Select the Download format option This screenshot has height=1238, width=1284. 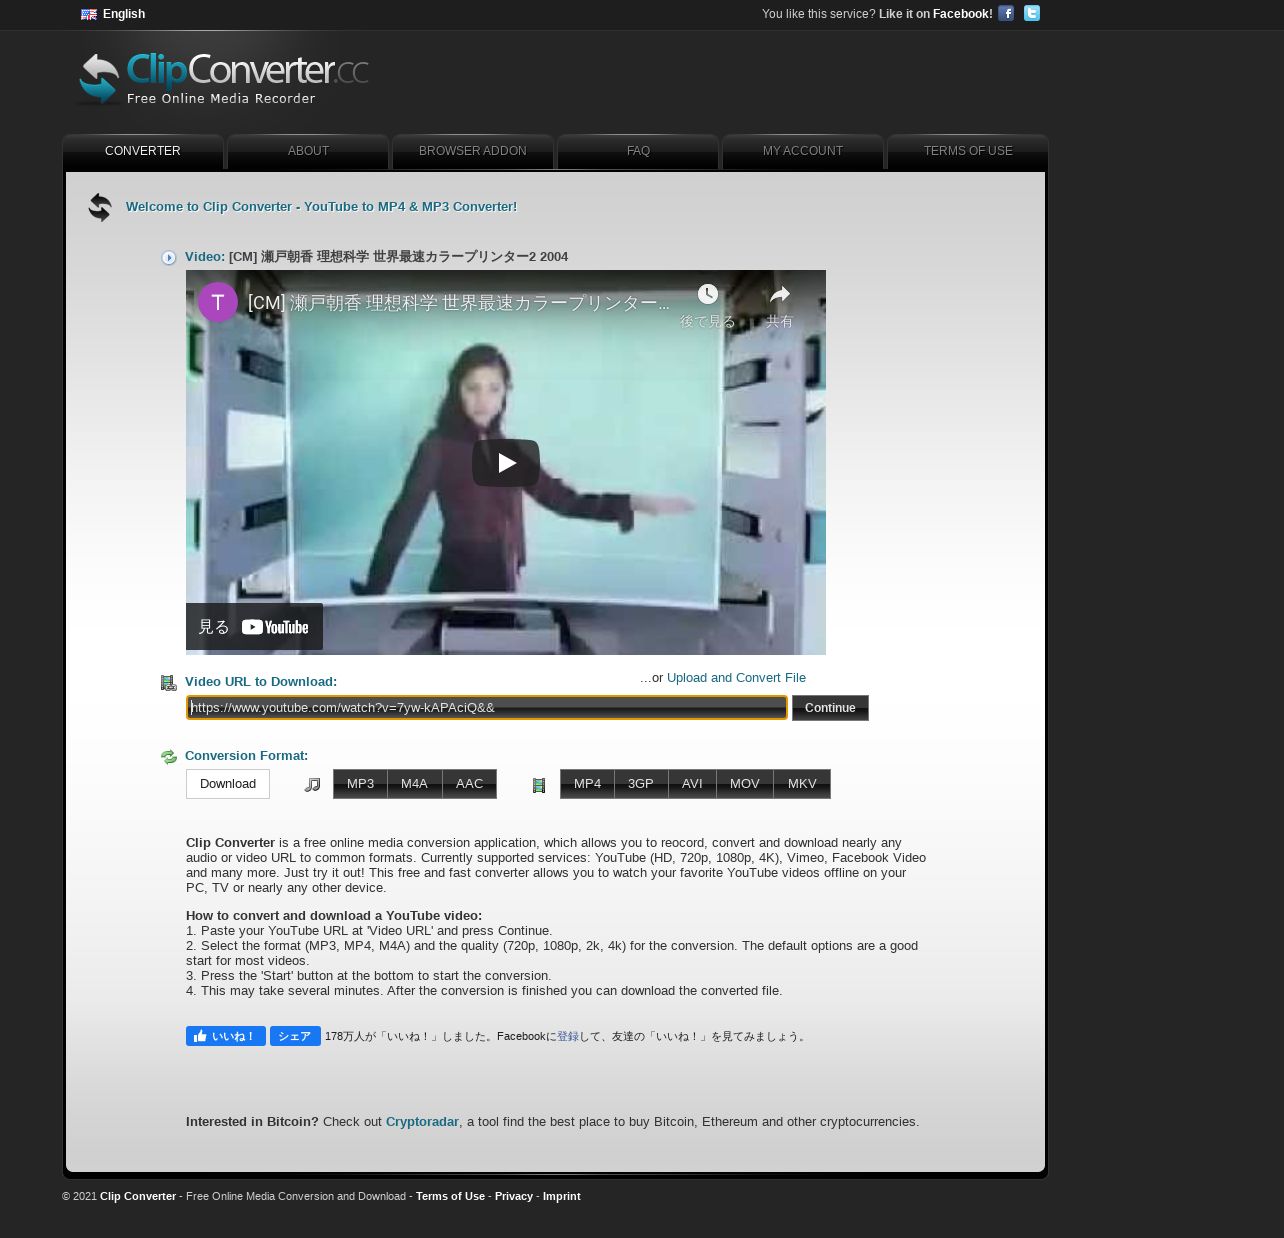pos(228,784)
